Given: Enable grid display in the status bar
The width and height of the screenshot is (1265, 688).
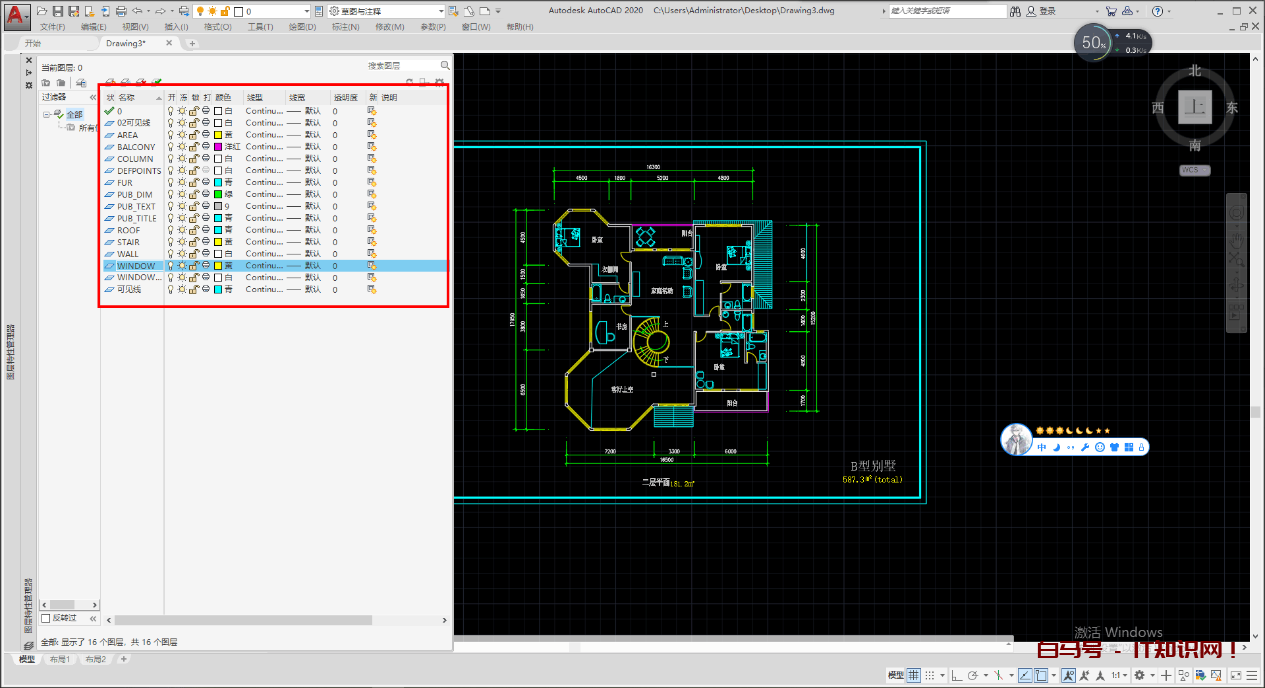Looking at the screenshot, I should [913, 675].
